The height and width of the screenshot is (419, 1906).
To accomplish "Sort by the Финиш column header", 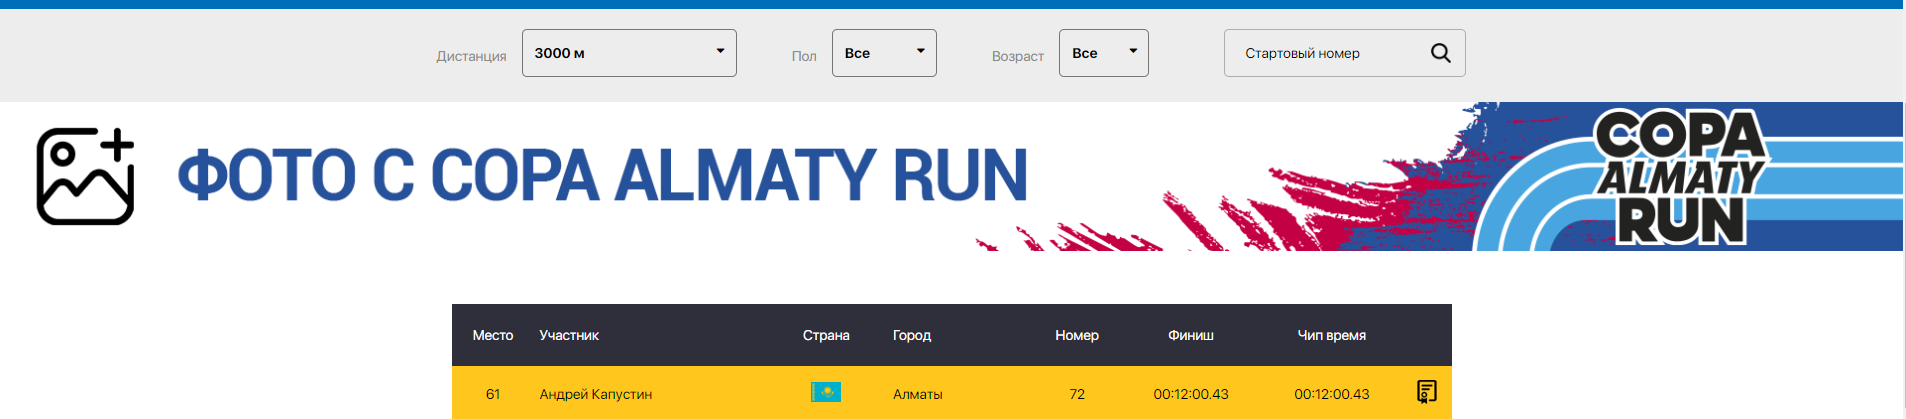I will [x=1191, y=335].
